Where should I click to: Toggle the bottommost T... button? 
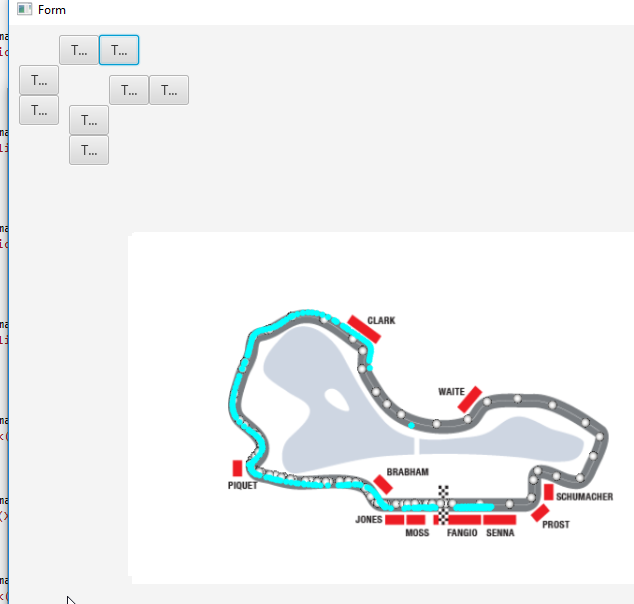pyautogui.click(x=89, y=150)
